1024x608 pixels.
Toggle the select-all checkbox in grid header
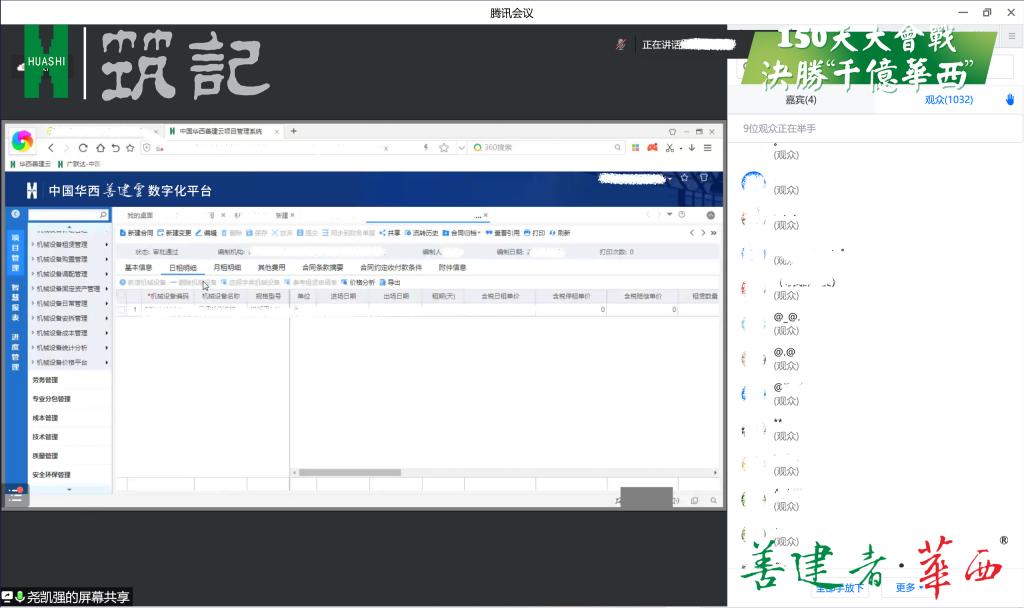(122, 297)
